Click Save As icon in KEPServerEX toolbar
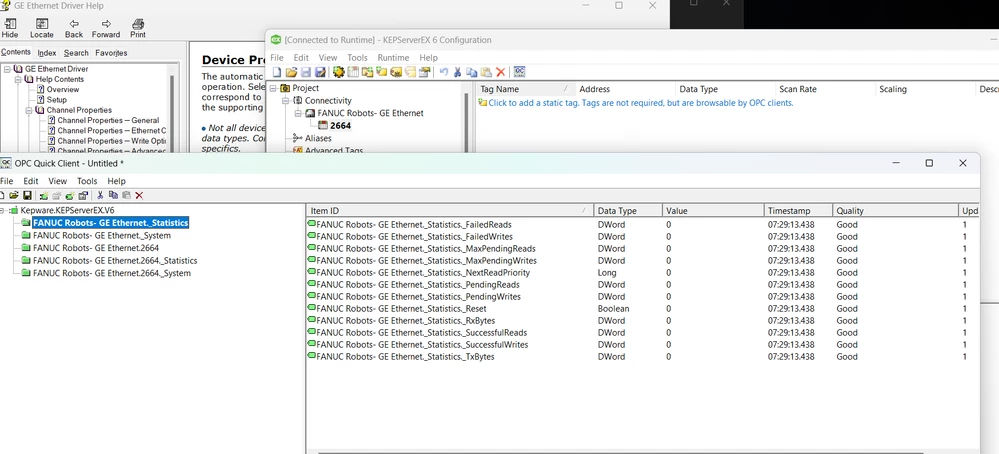The width and height of the screenshot is (999, 454). click(320, 72)
